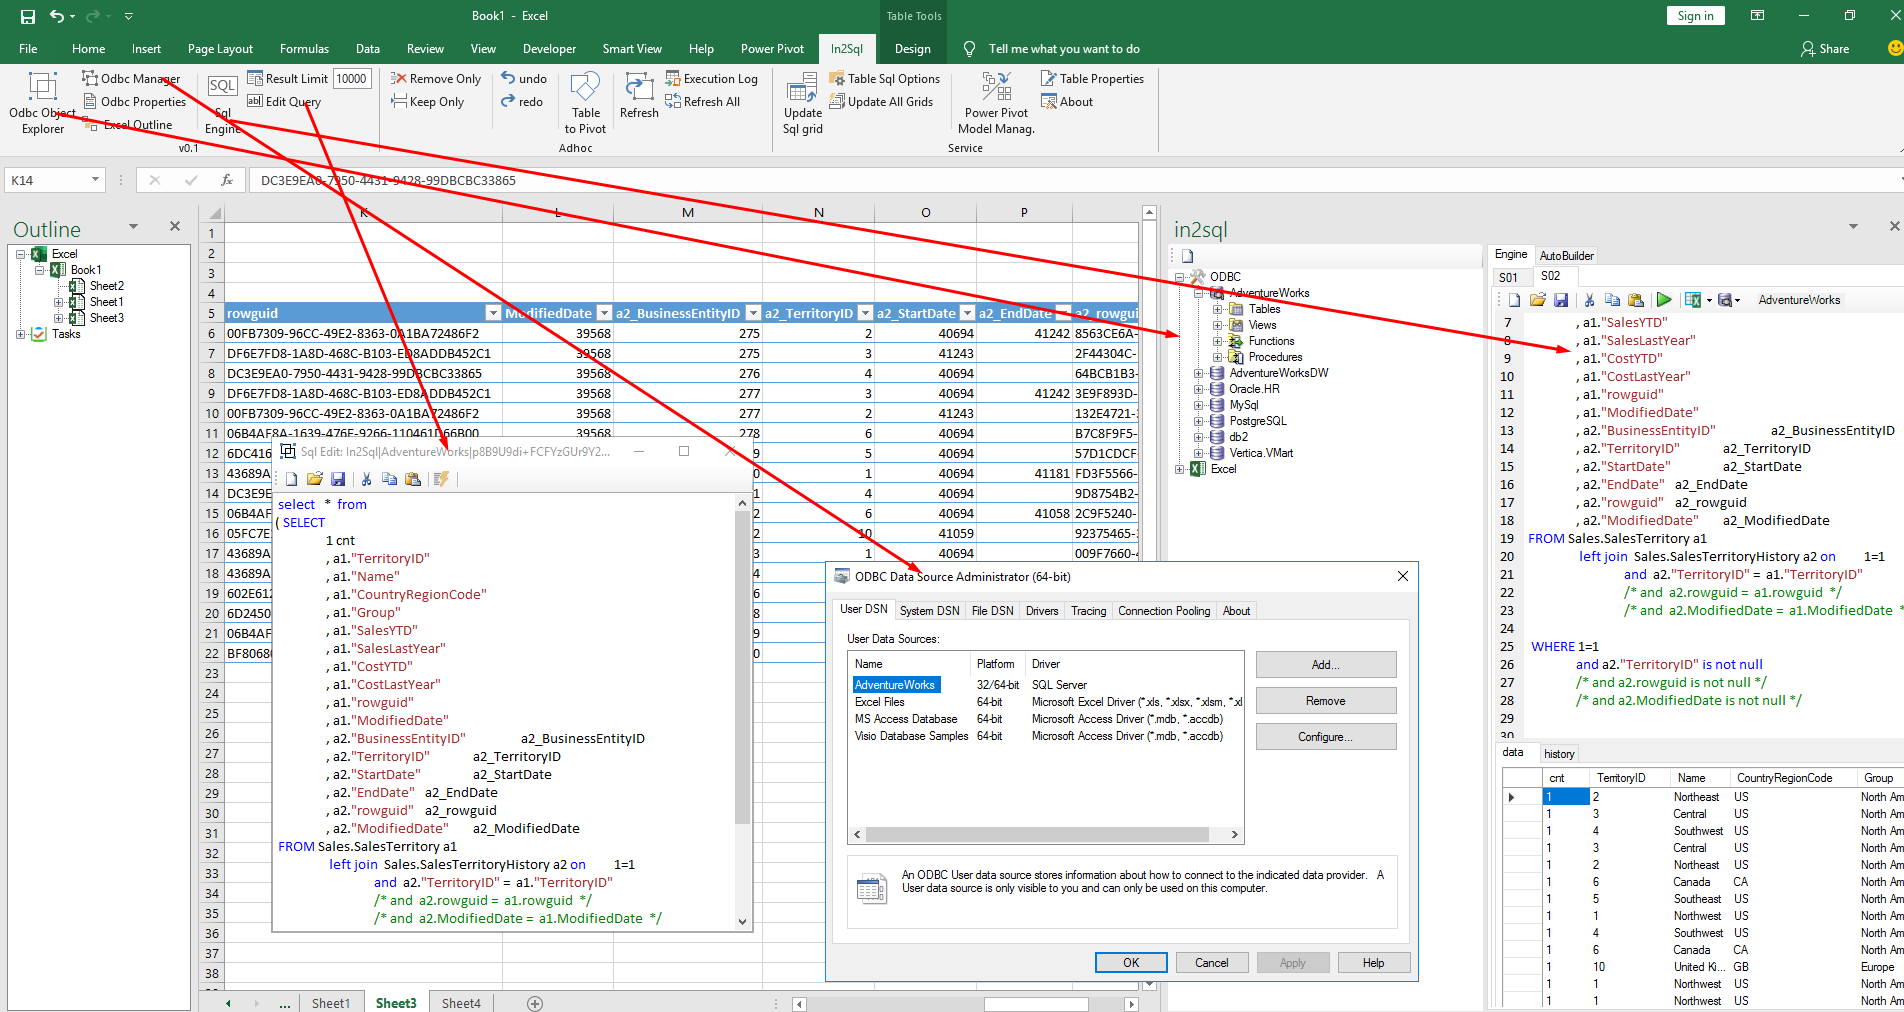The image size is (1904, 1012).
Task: Expand Tasks in the Outline pane
Action: pyautogui.click(x=20, y=334)
